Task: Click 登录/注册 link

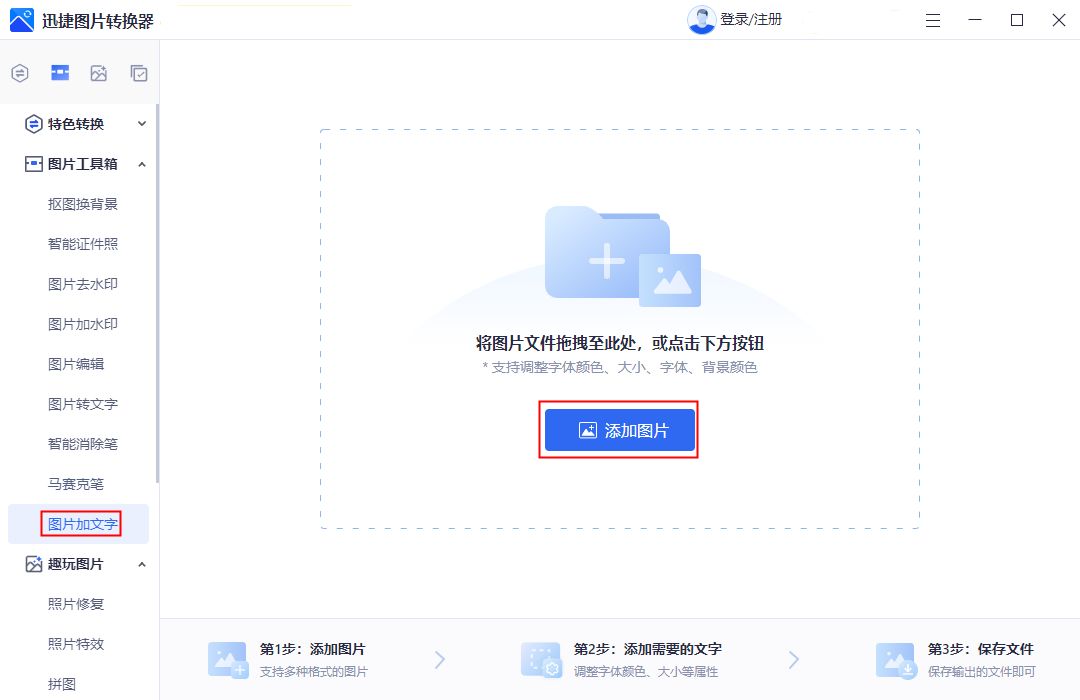Action: (x=751, y=20)
